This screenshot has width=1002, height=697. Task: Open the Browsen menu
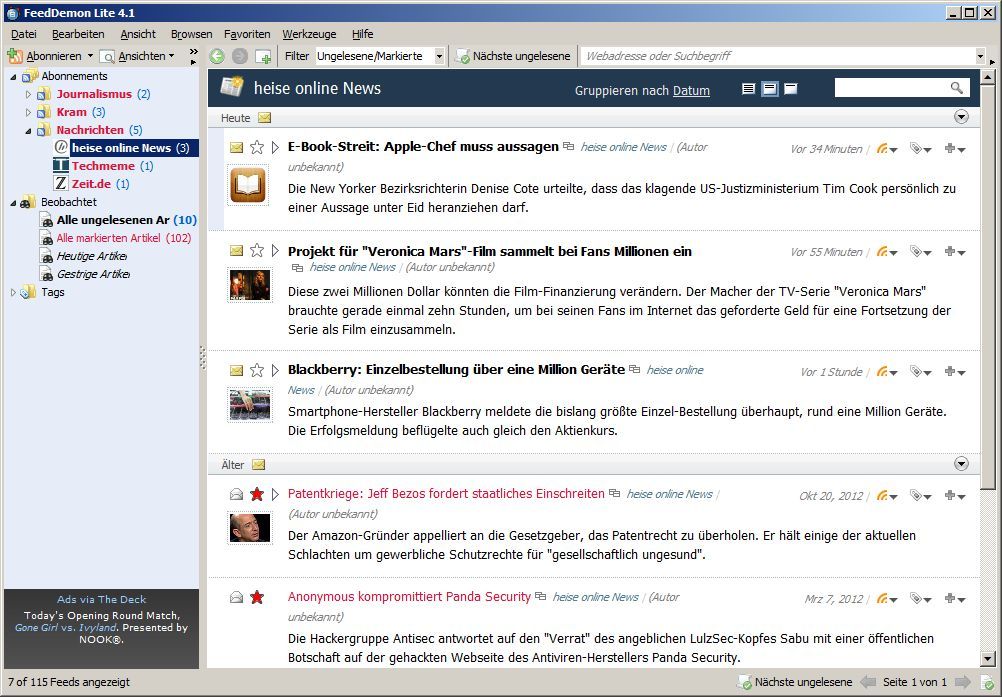coord(191,34)
